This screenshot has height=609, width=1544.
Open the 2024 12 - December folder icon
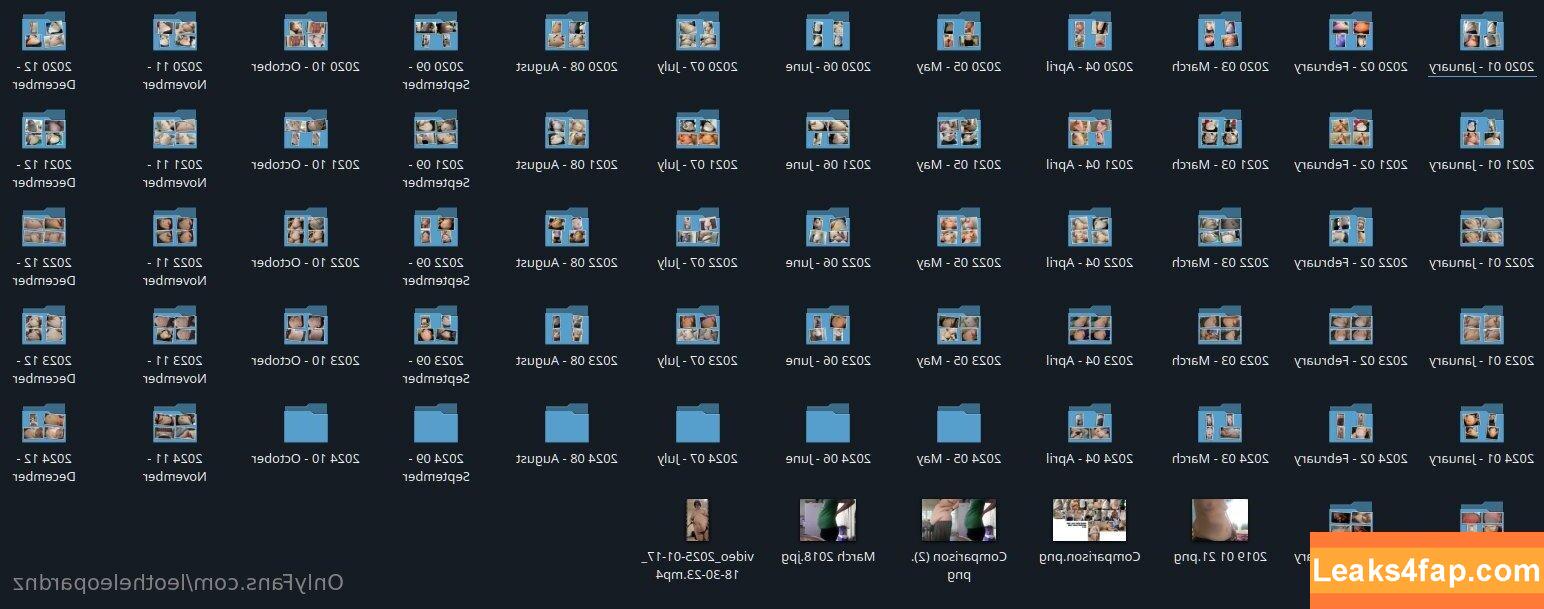44,424
